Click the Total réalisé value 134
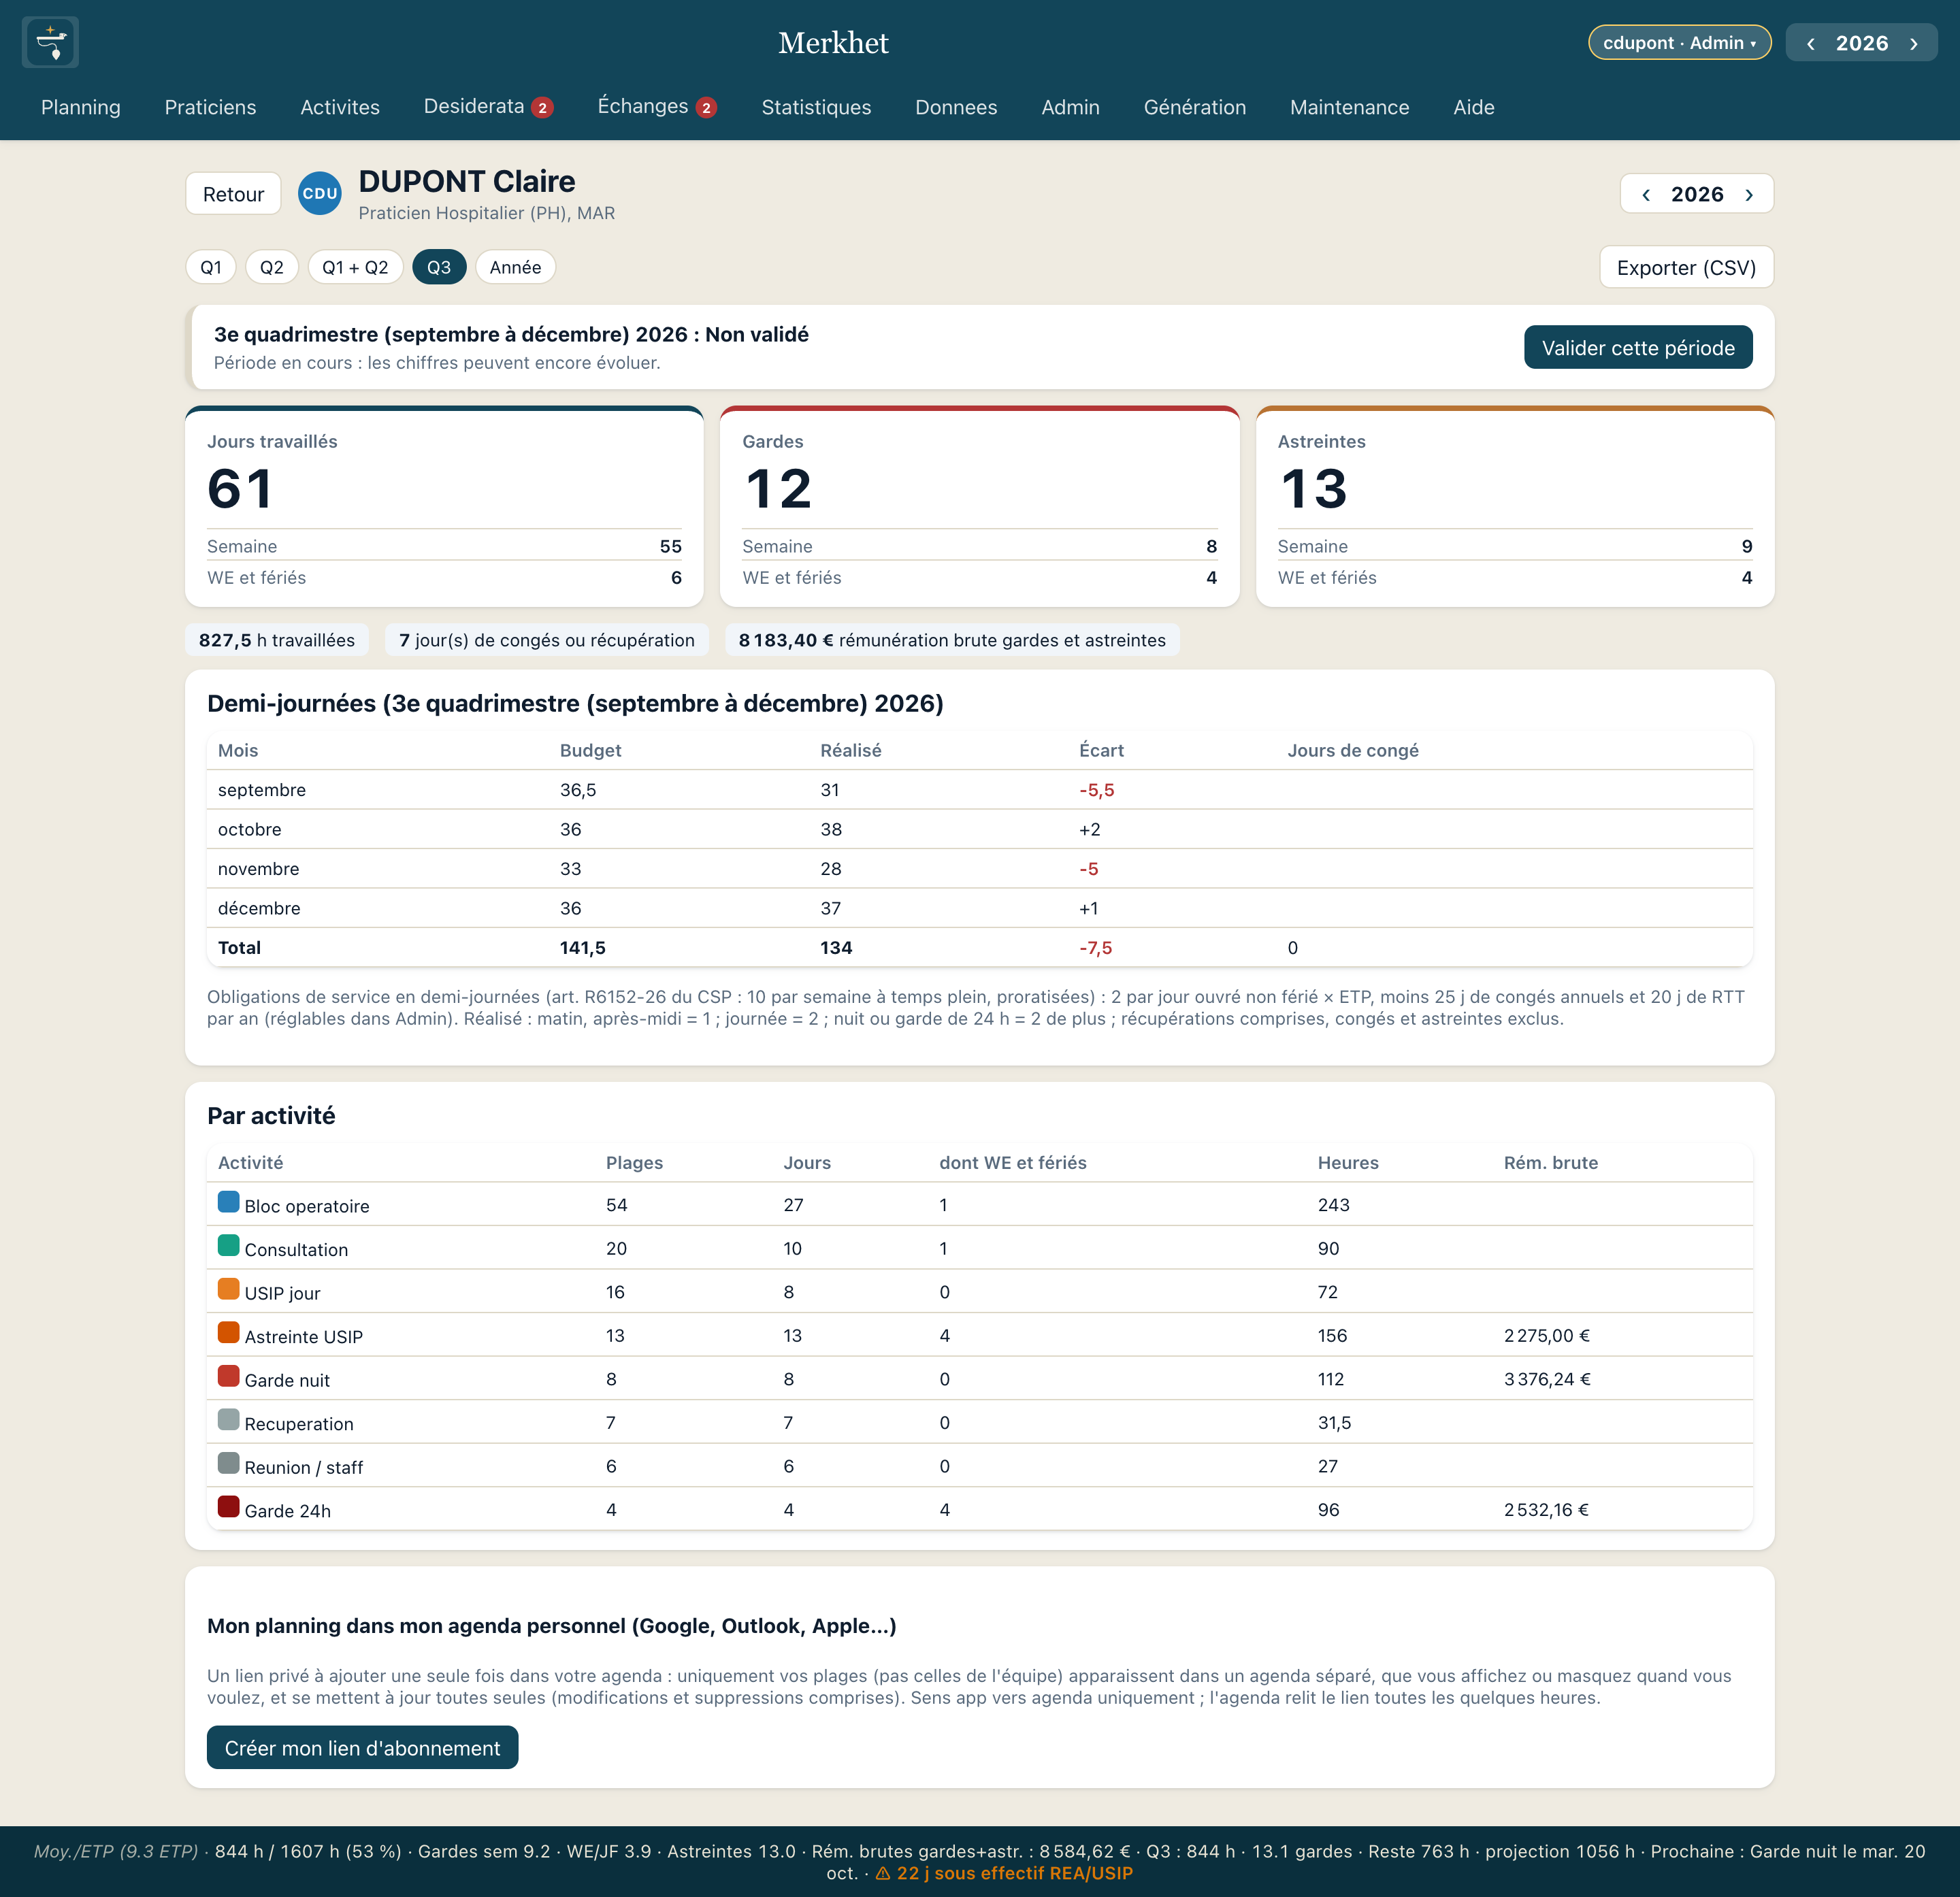 (836, 948)
